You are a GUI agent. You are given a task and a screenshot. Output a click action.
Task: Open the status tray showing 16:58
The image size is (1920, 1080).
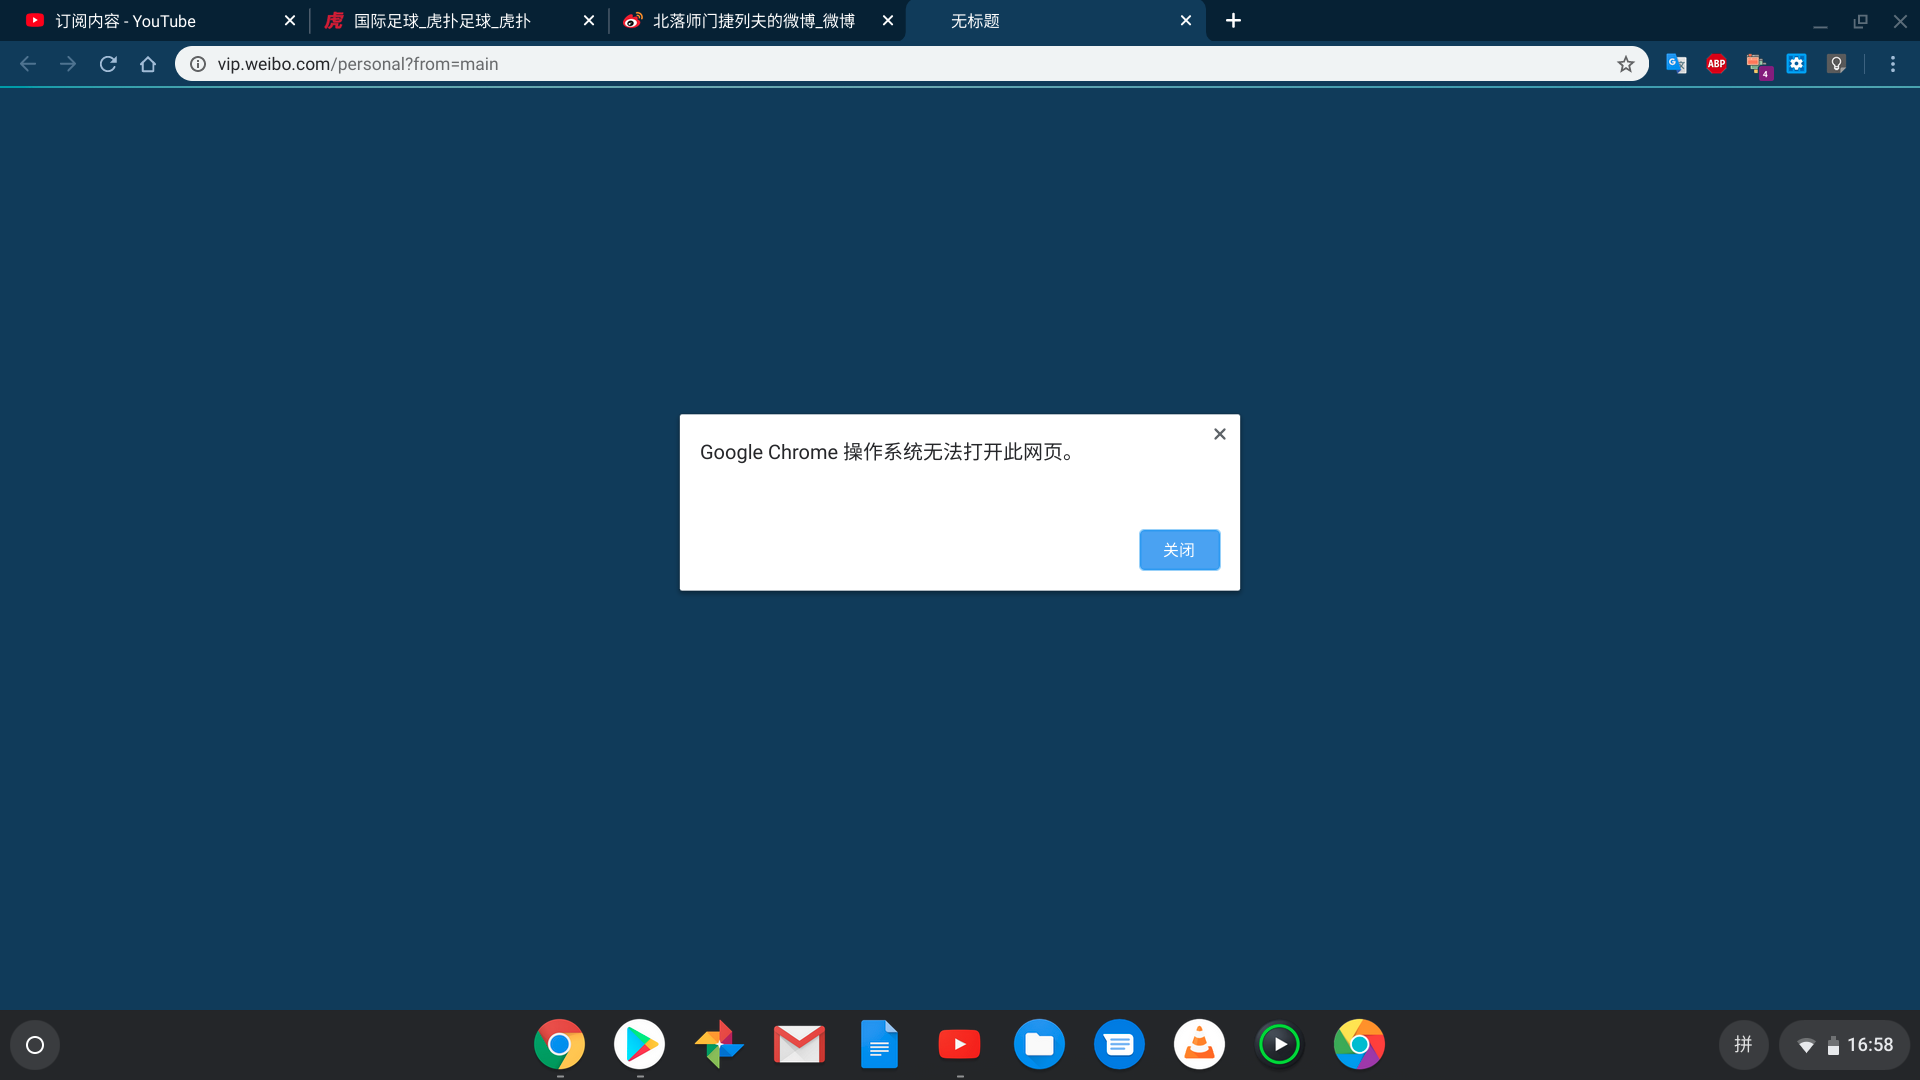coord(1844,1045)
